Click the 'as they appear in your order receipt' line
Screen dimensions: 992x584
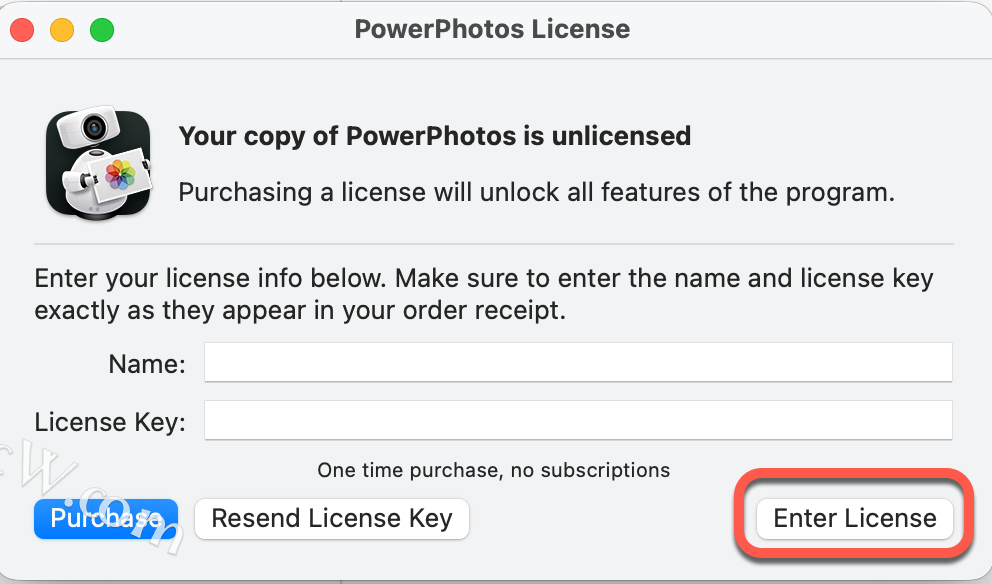click(300, 310)
